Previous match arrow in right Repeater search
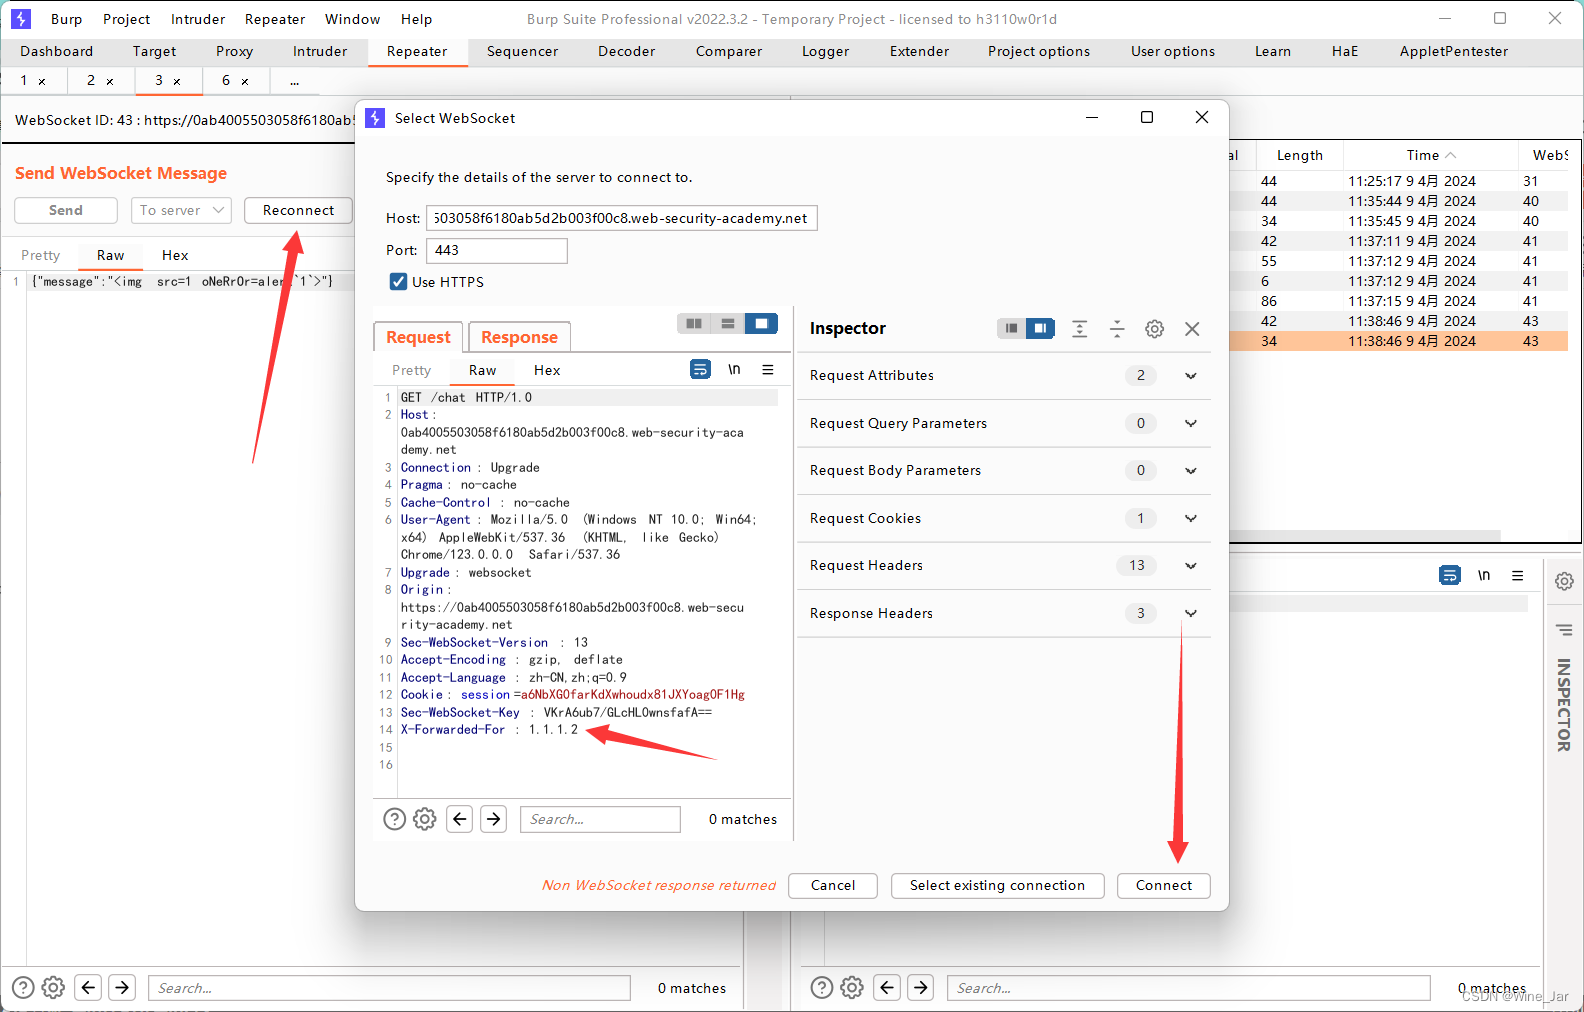Image resolution: width=1584 pixels, height=1012 pixels. [x=887, y=988]
